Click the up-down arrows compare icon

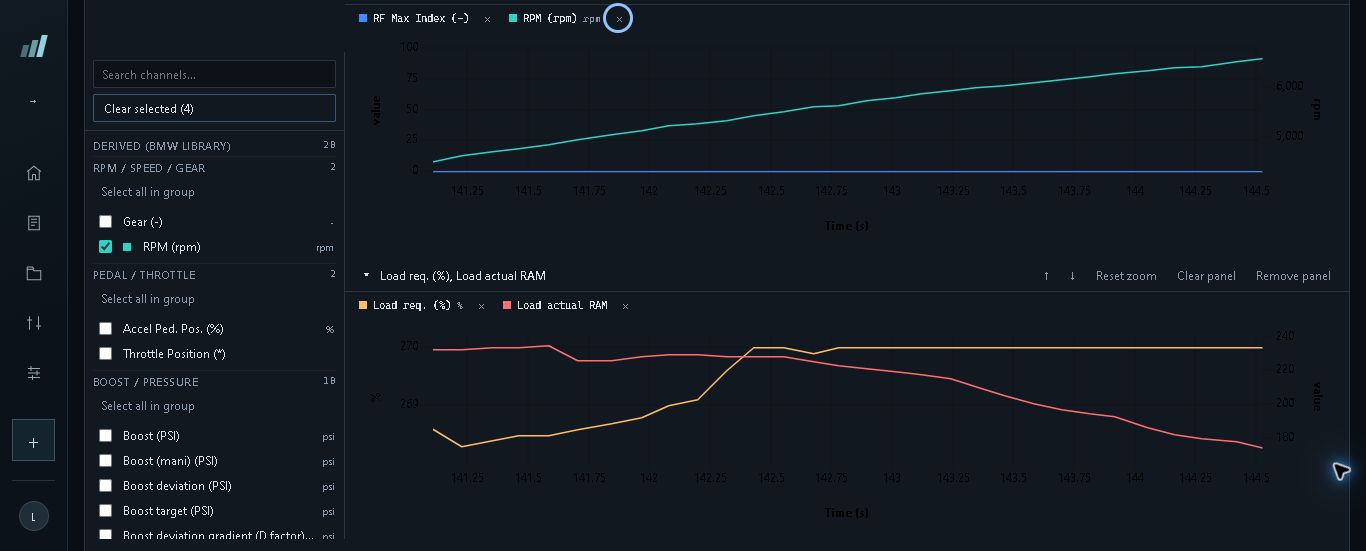pos(33,323)
